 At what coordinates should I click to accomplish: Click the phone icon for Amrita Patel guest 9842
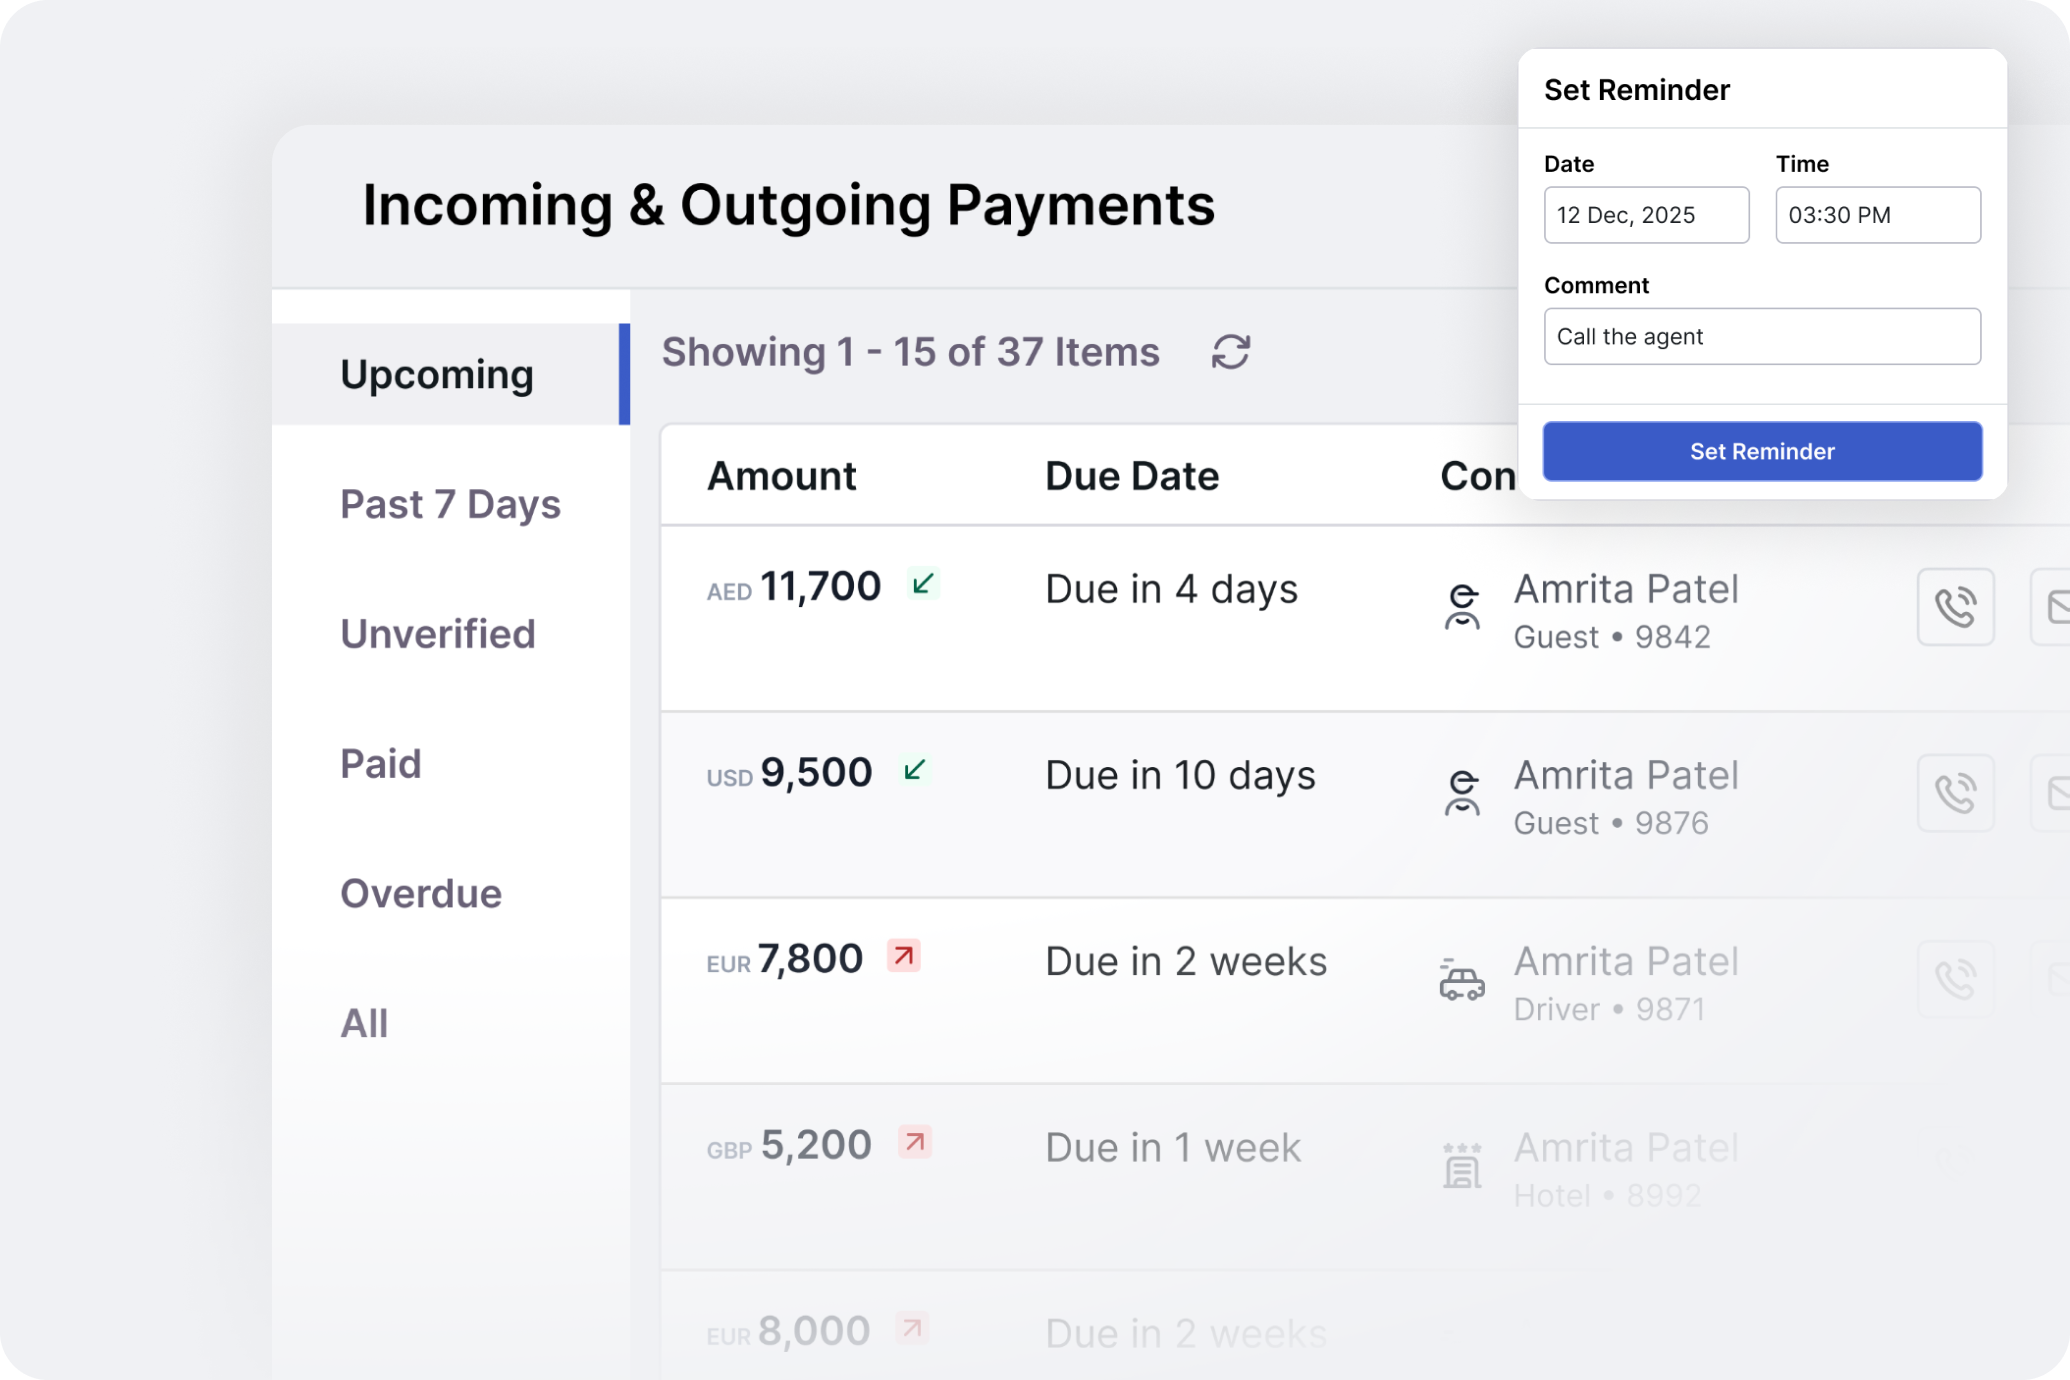1956,606
